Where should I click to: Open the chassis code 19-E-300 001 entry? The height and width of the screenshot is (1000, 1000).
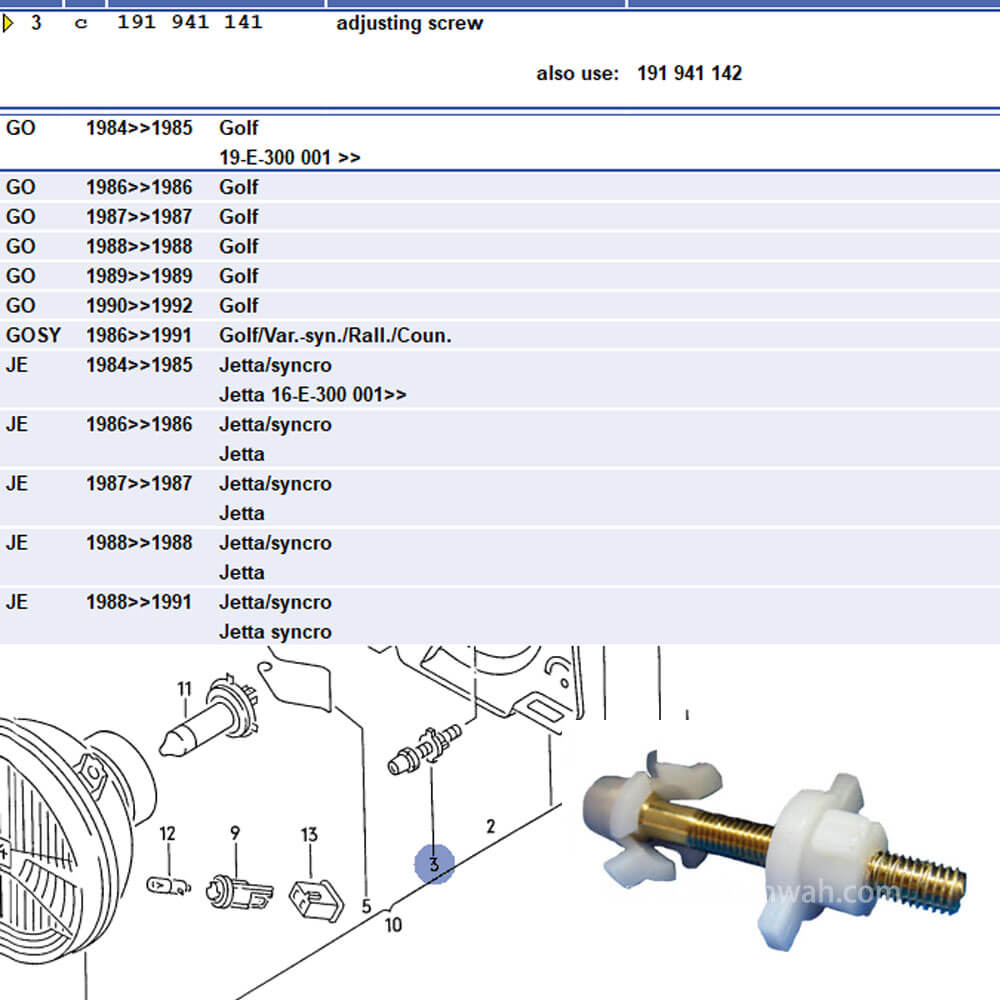pyautogui.click(x=290, y=157)
